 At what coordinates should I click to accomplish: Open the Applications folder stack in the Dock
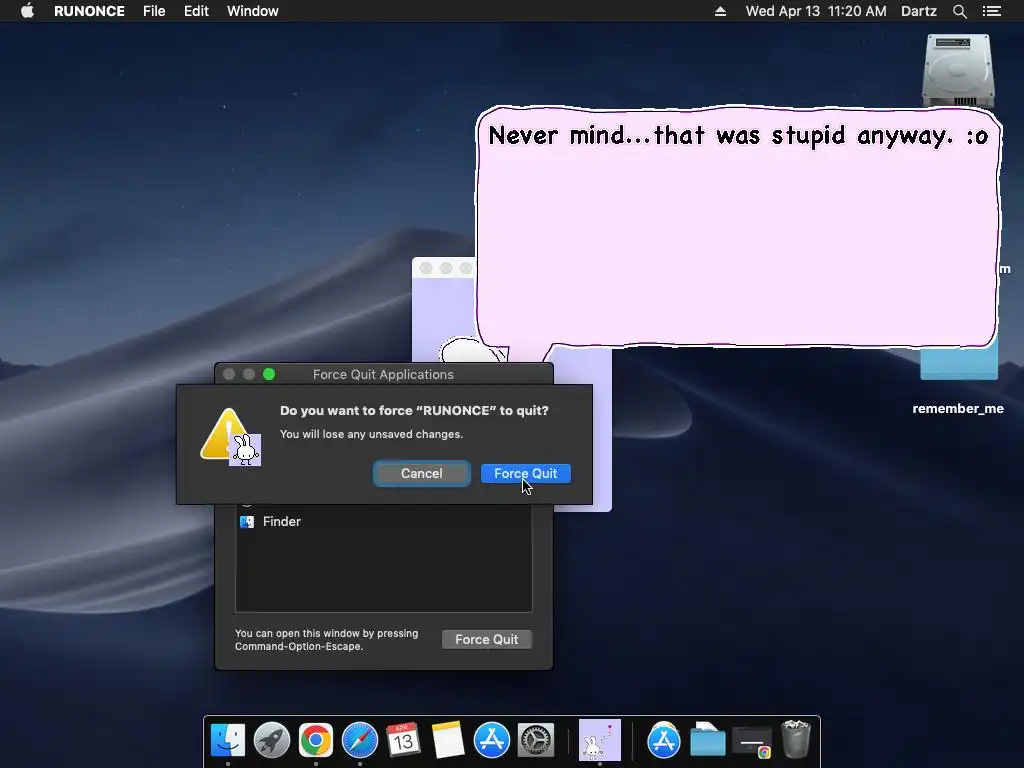click(x=664, y=741)
